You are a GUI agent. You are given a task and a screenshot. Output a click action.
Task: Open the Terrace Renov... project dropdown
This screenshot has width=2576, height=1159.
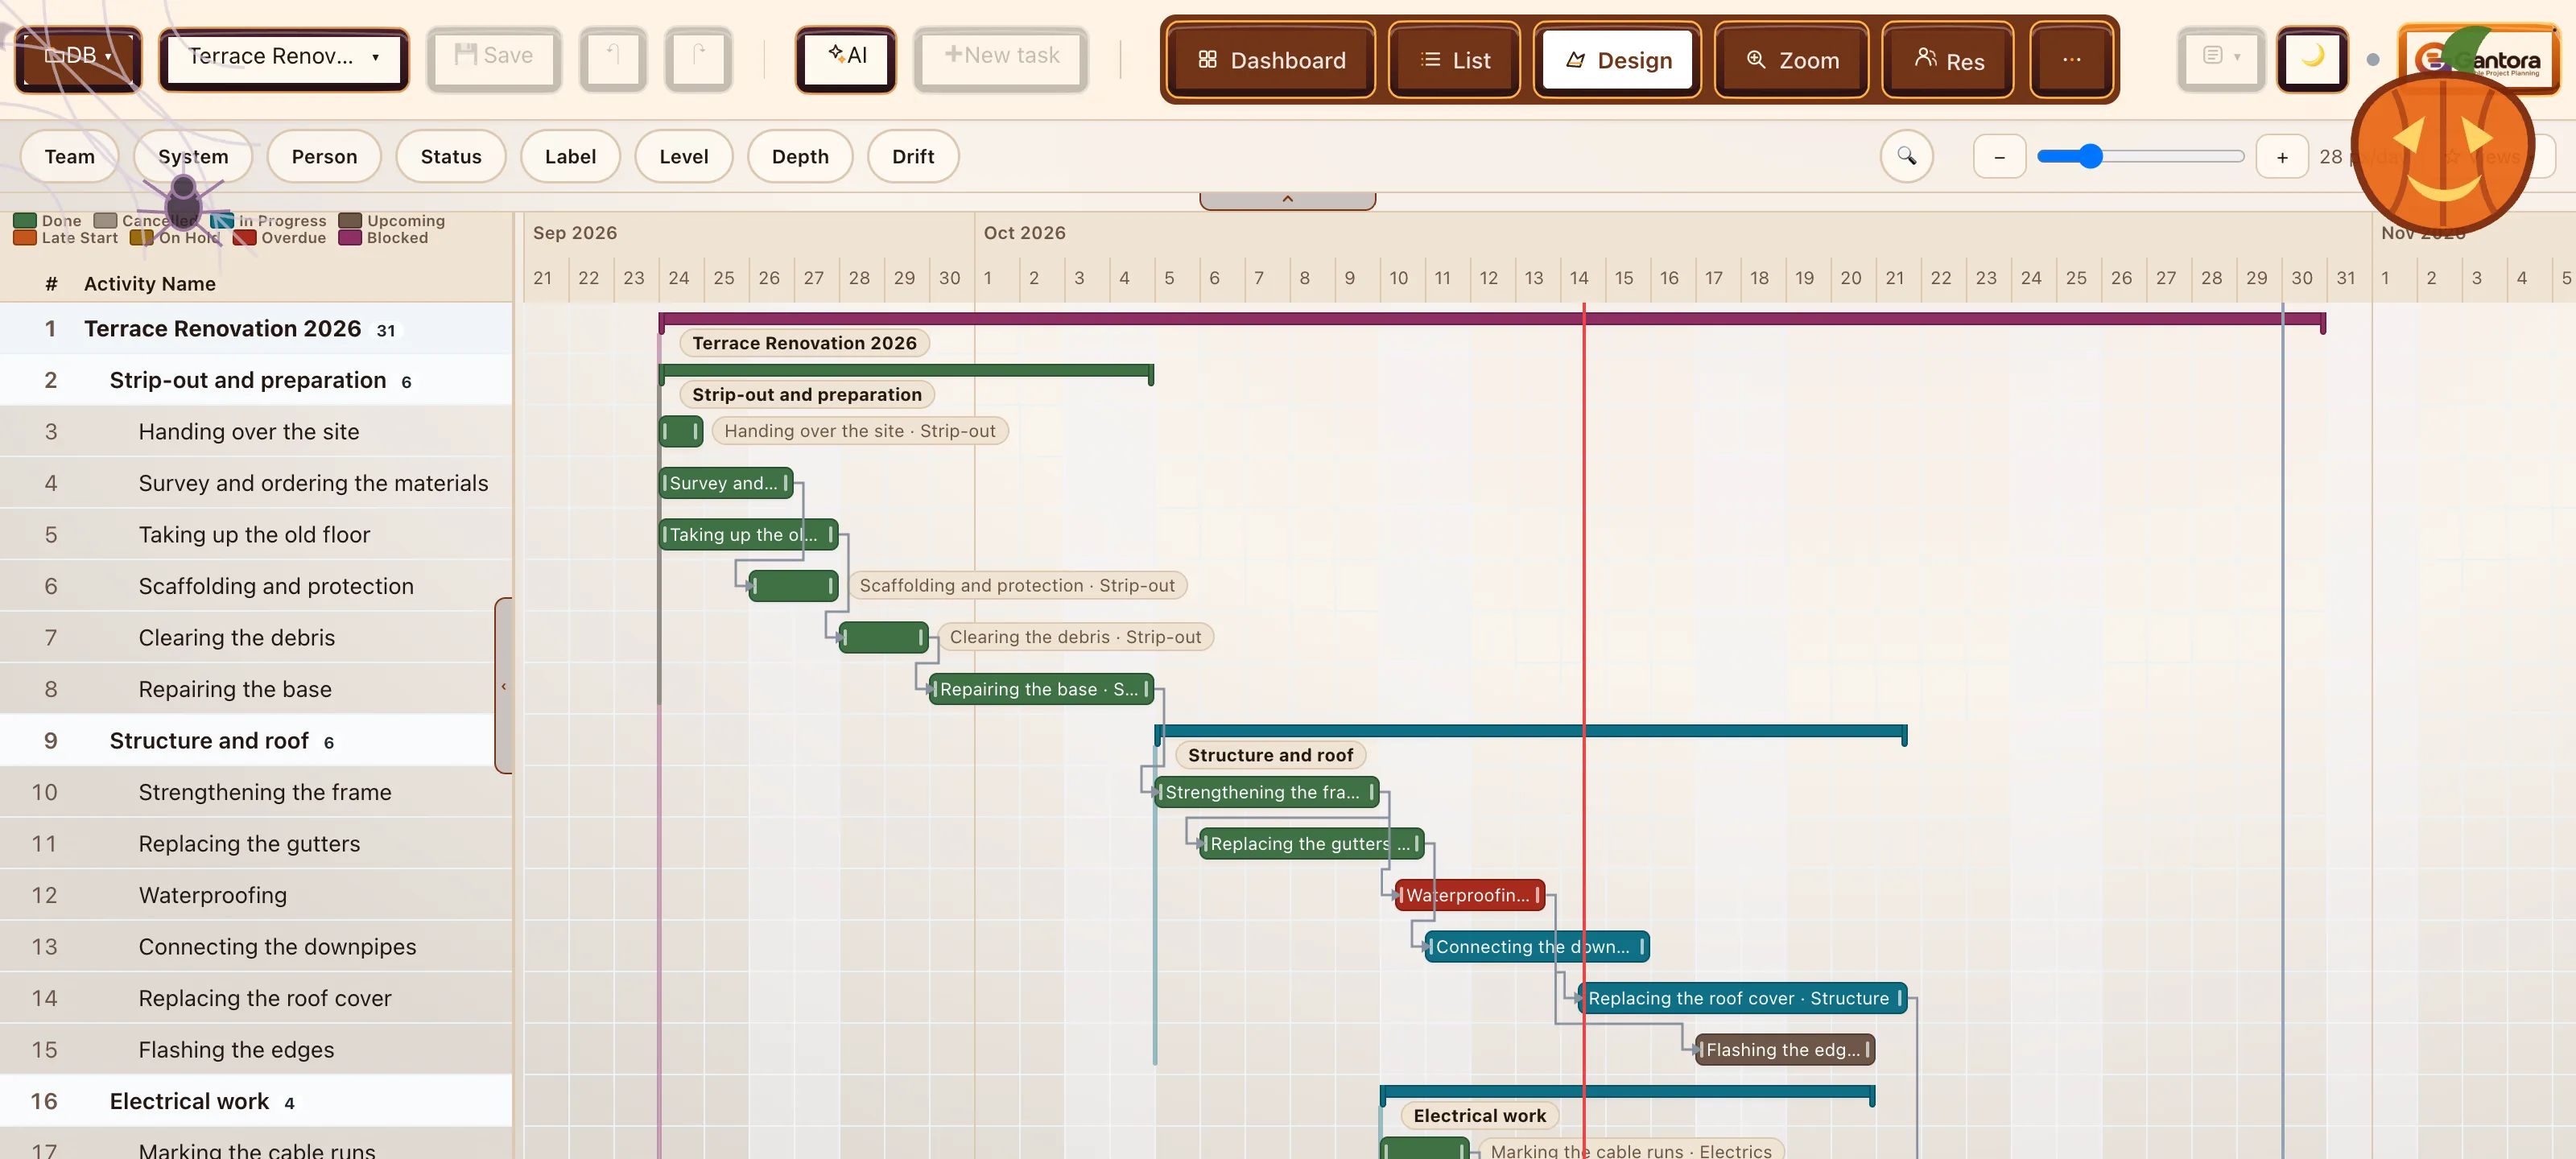[284, 58]
